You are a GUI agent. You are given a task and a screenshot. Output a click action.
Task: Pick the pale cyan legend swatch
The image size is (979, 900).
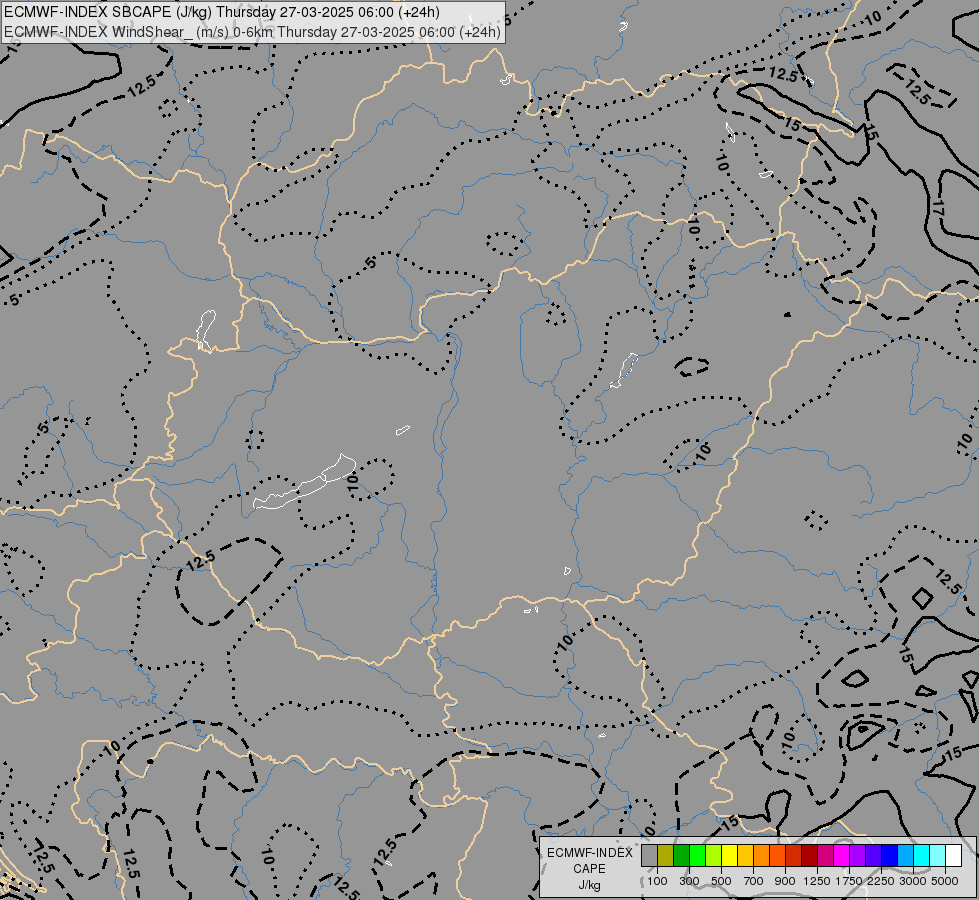(x=937, y=856)
